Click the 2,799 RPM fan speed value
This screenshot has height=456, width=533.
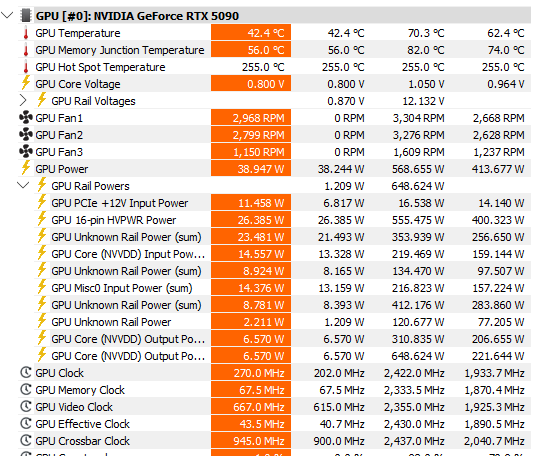[251, 135]
